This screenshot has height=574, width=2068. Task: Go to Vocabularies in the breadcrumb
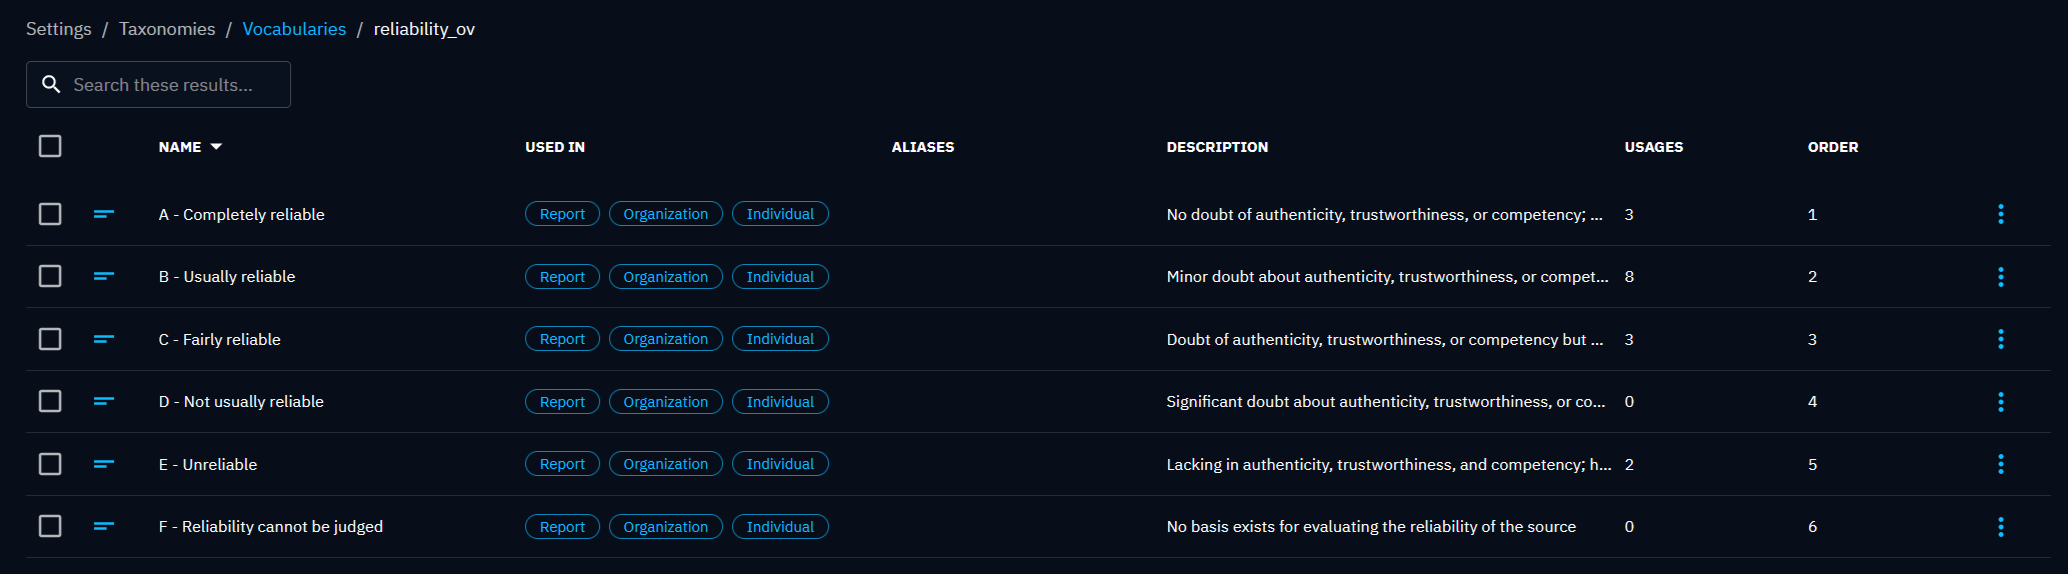click(294, 29)
